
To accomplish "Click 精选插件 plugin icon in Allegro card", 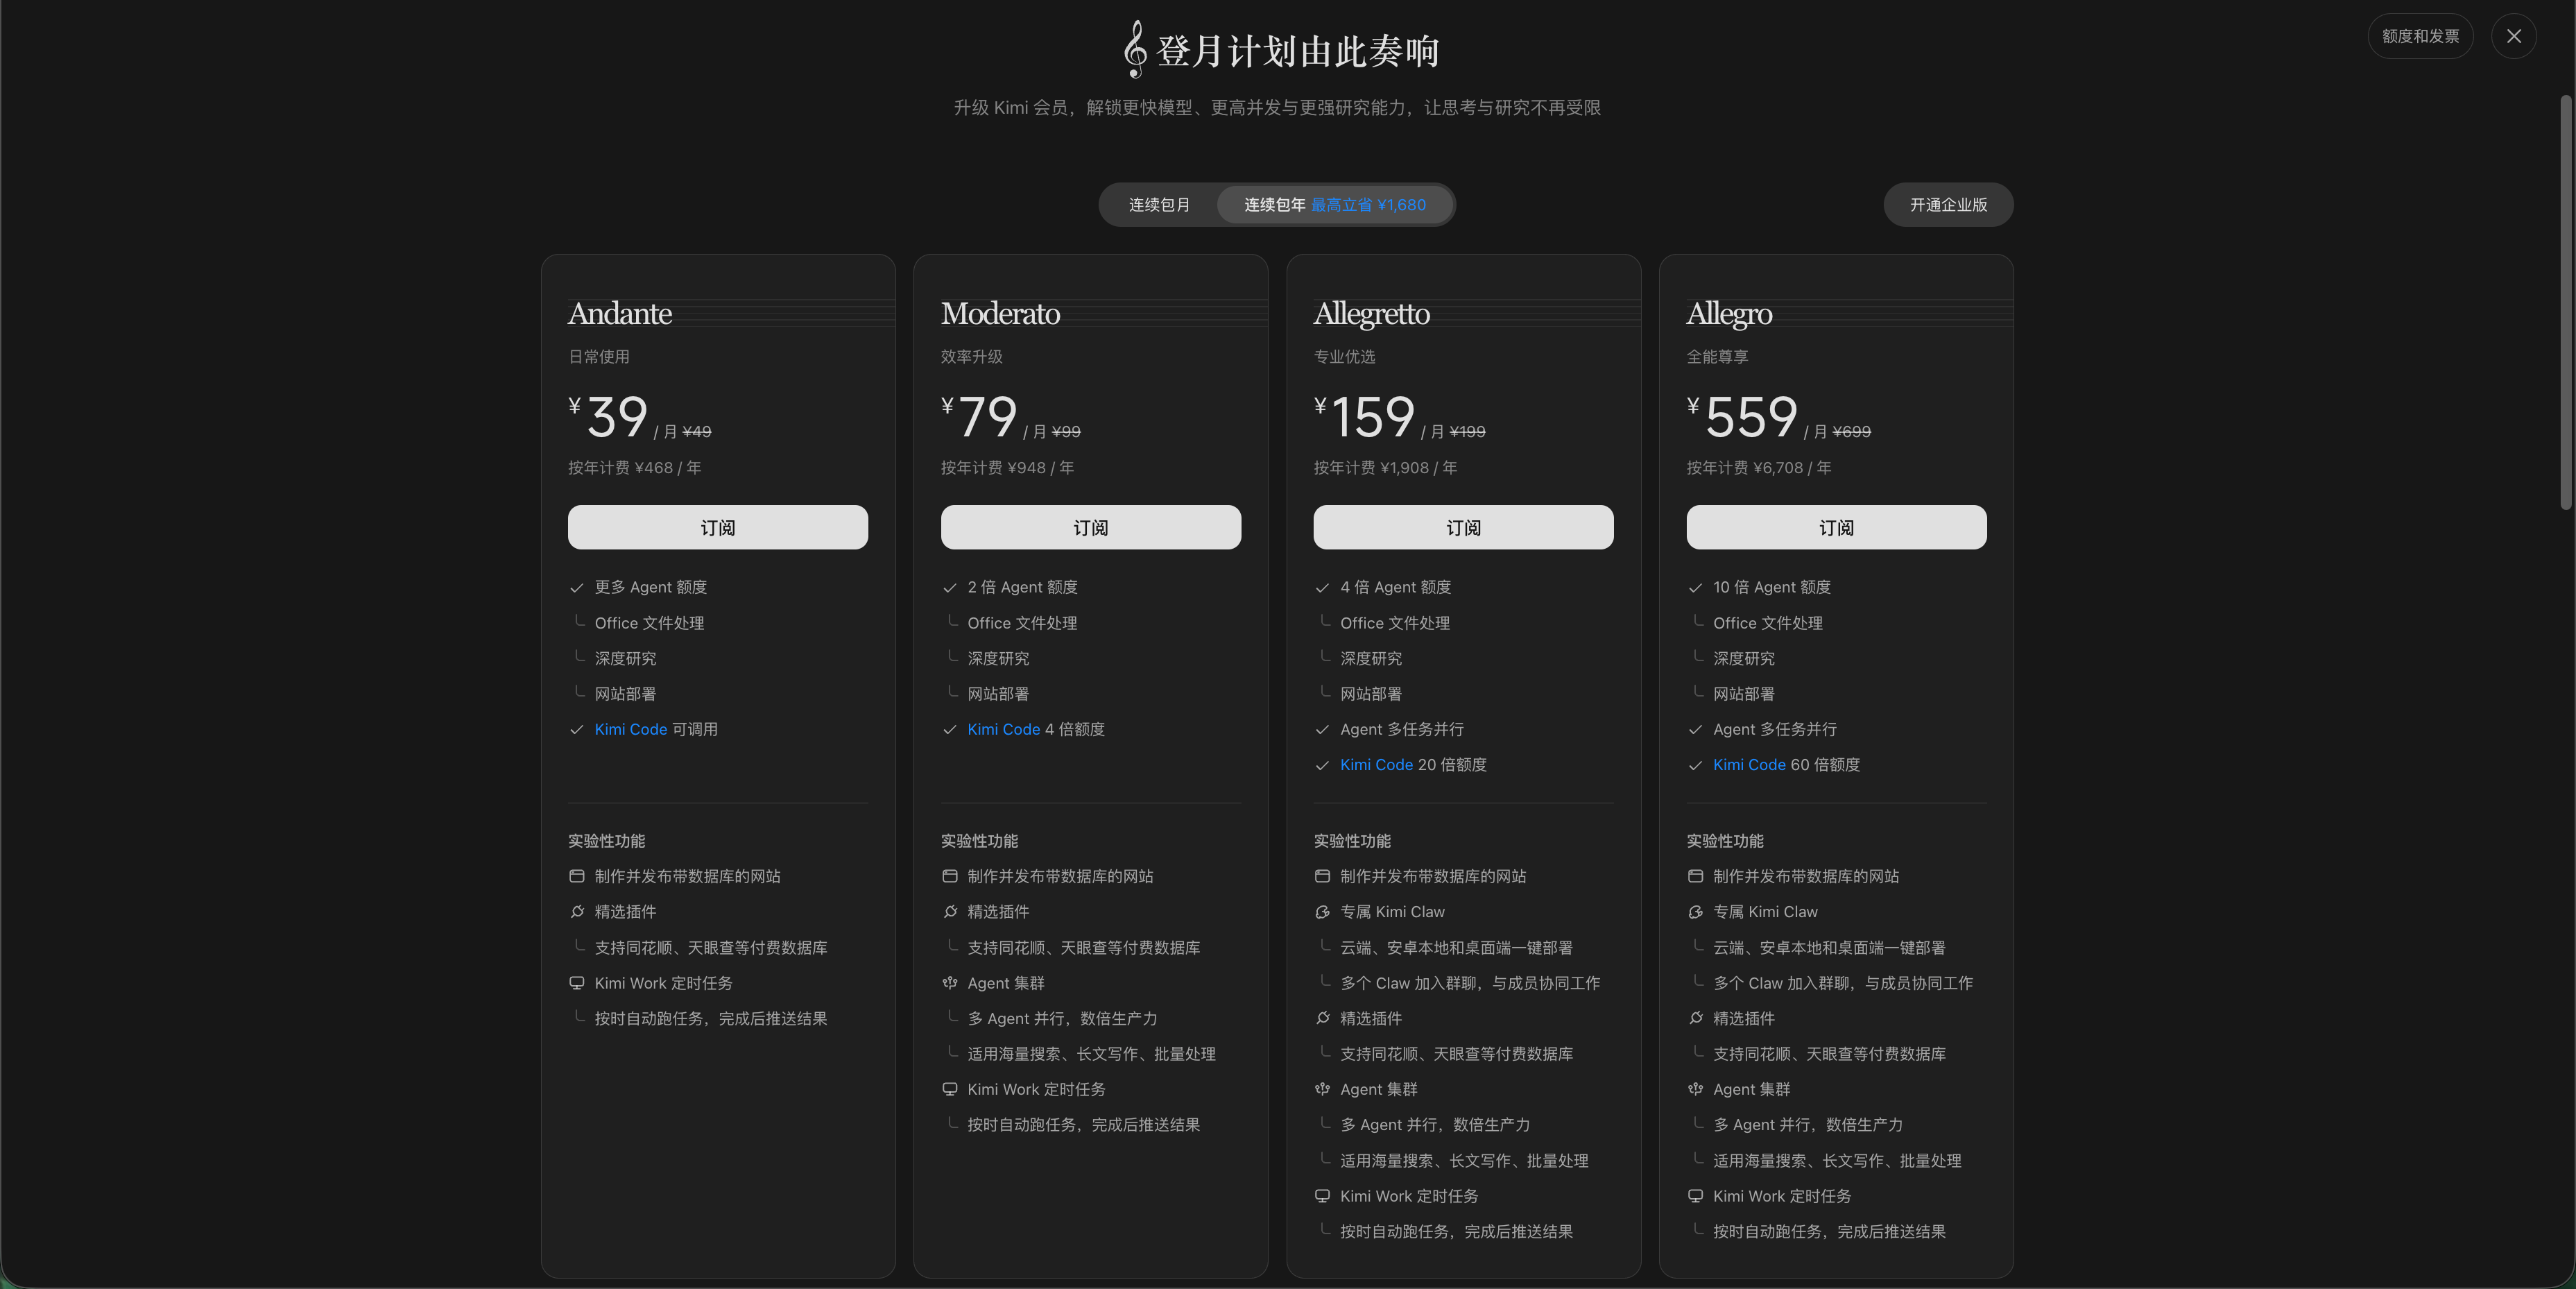I will tap(1695, 1018).
